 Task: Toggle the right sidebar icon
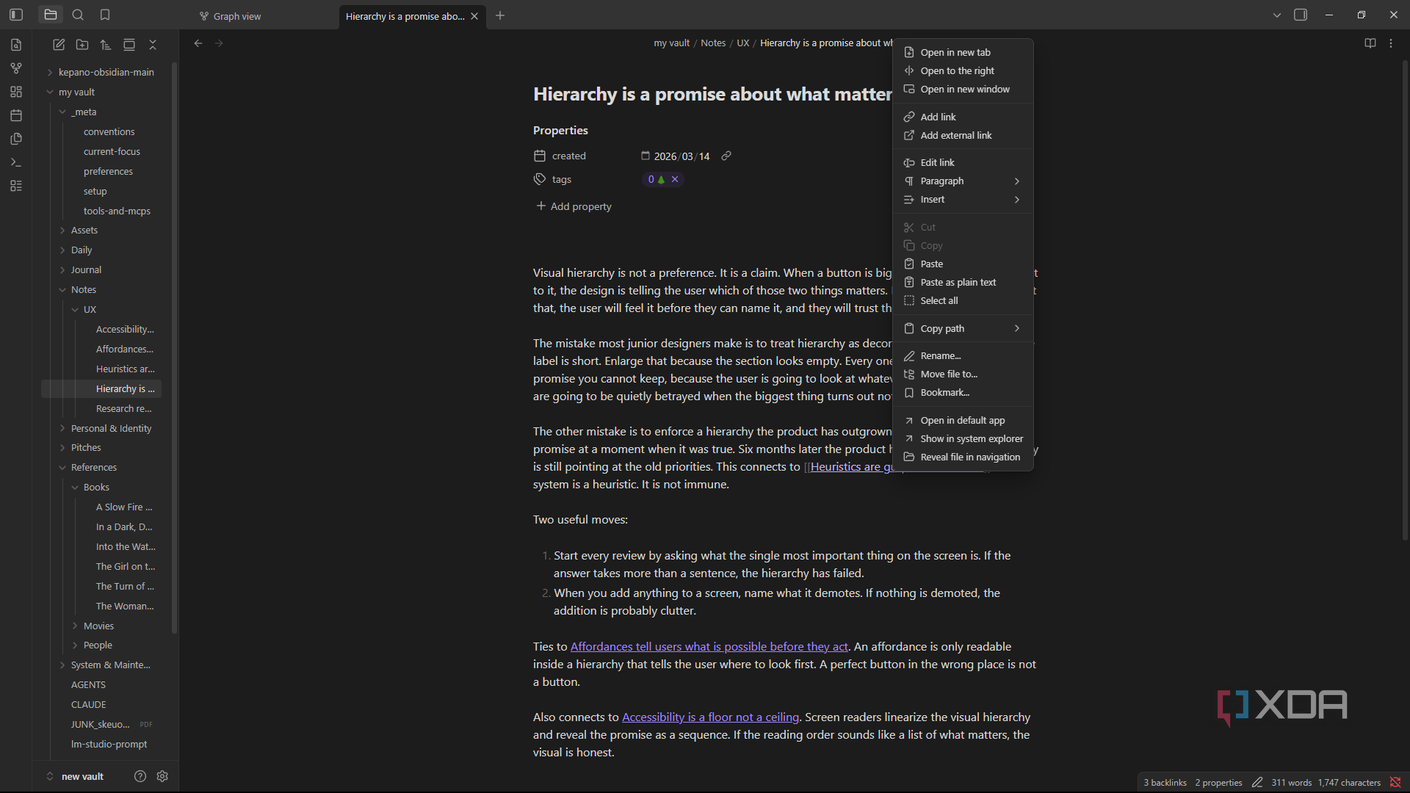coord(1300,15)
